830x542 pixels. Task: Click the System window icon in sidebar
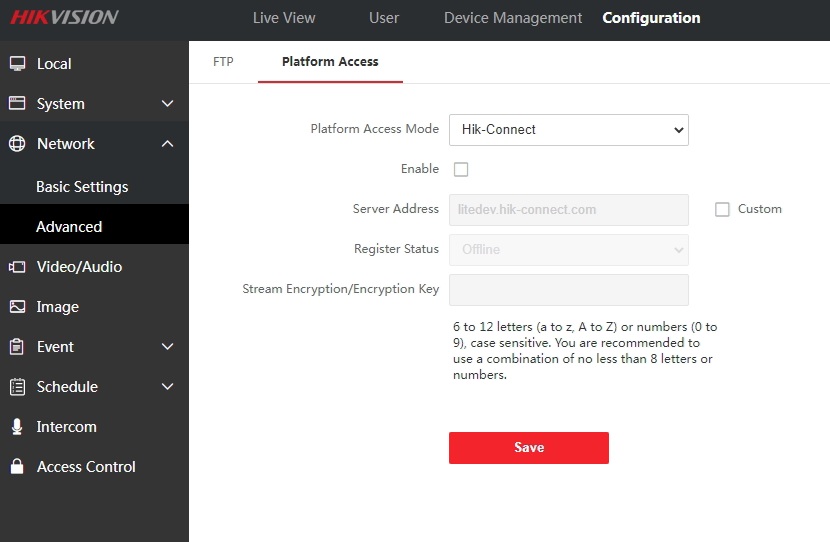[x=17, y=104]
